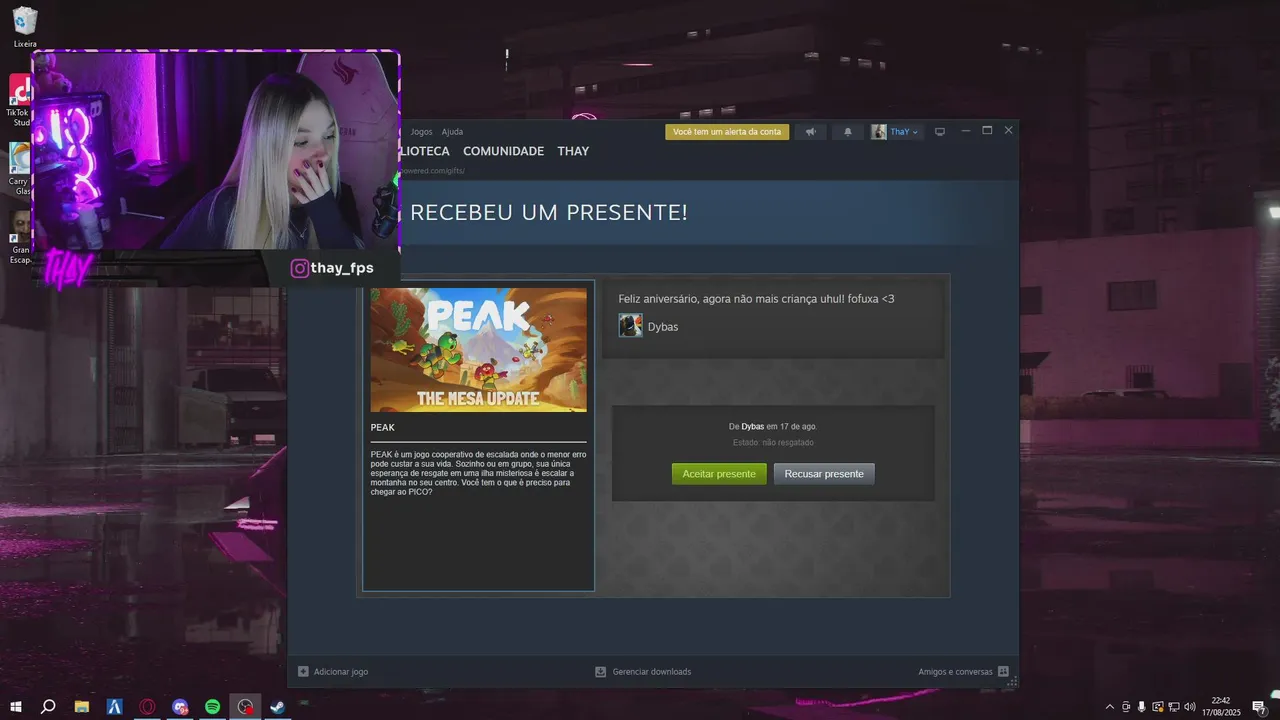This screenshot has height=720, width=1280.
Task: Open the clock showing 22:42
Action: click(x=1221, y=707)
